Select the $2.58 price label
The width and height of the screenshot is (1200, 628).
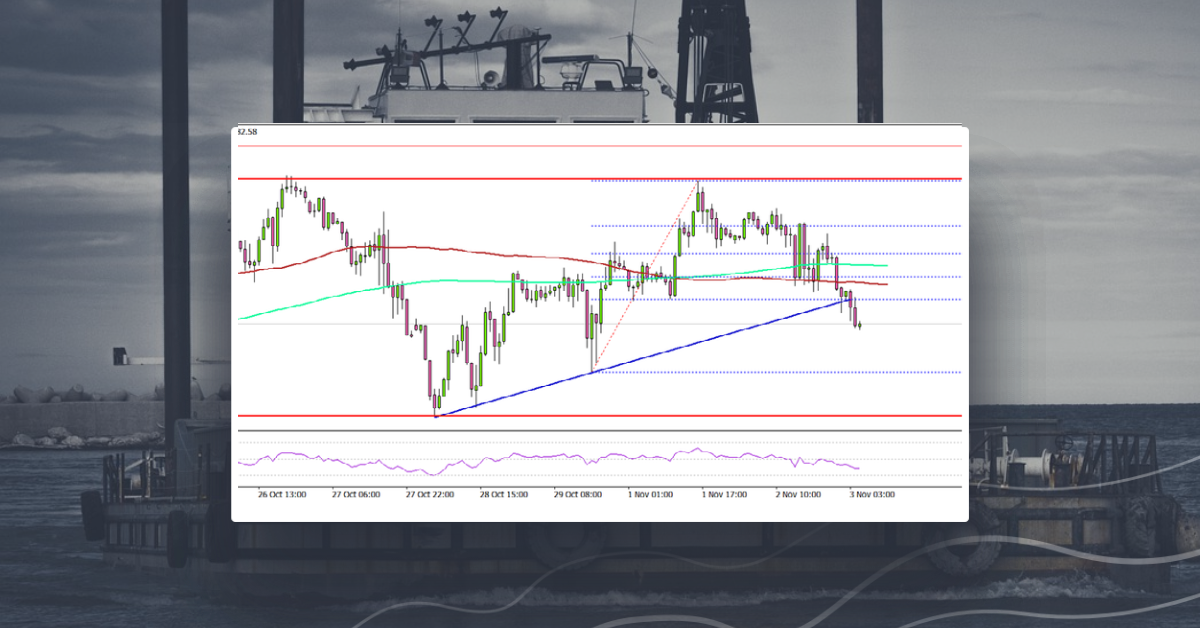(x=245, y=131)
